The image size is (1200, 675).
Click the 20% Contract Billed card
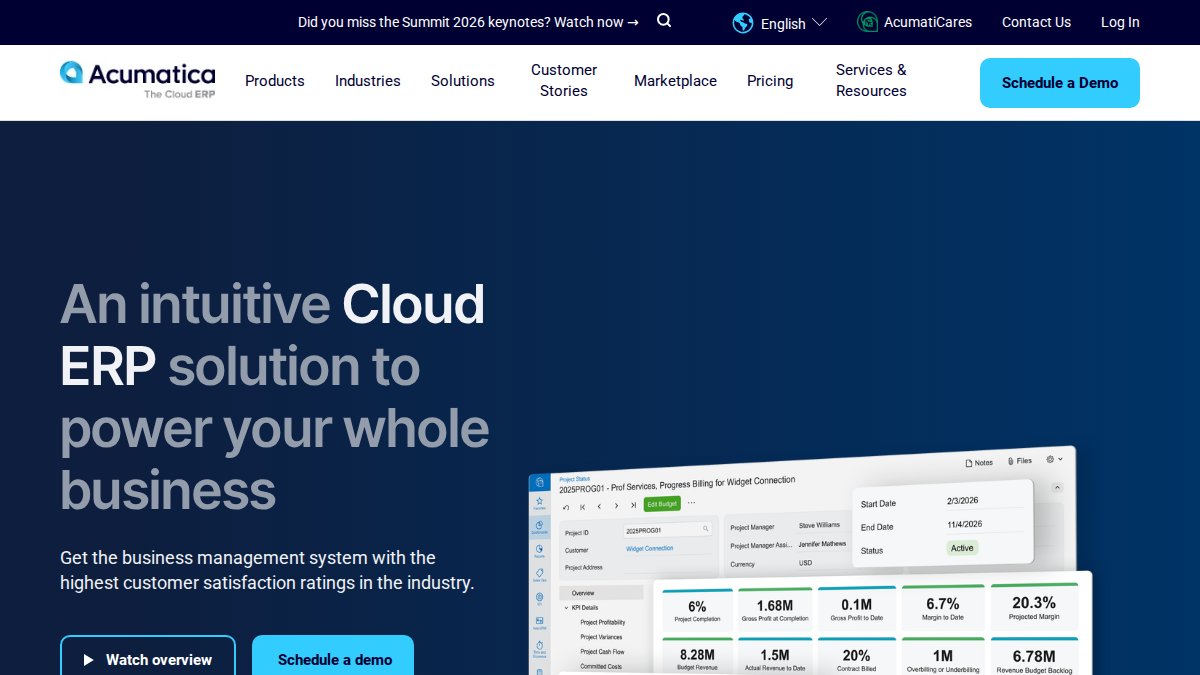pos(856,657)
